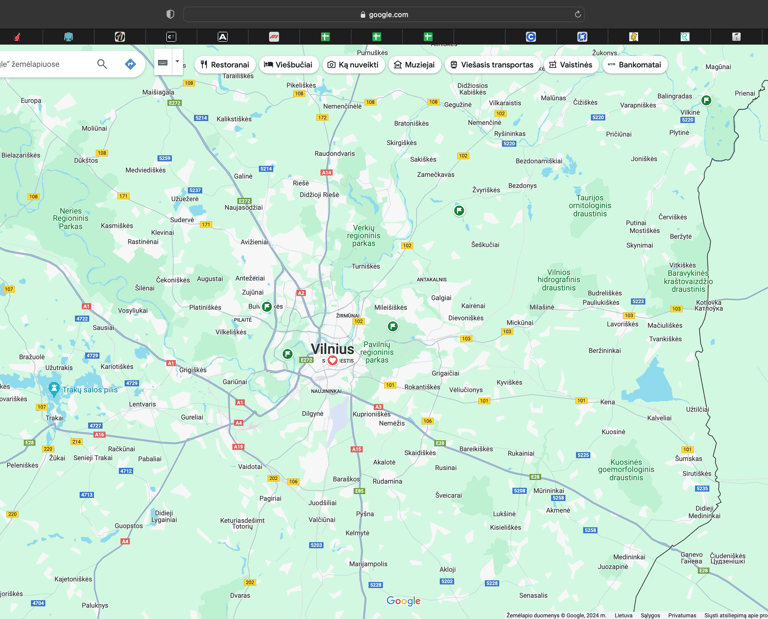768x619 pixels.
Task: Select the Muziejai category chip
Action: (x=414, y=65)
